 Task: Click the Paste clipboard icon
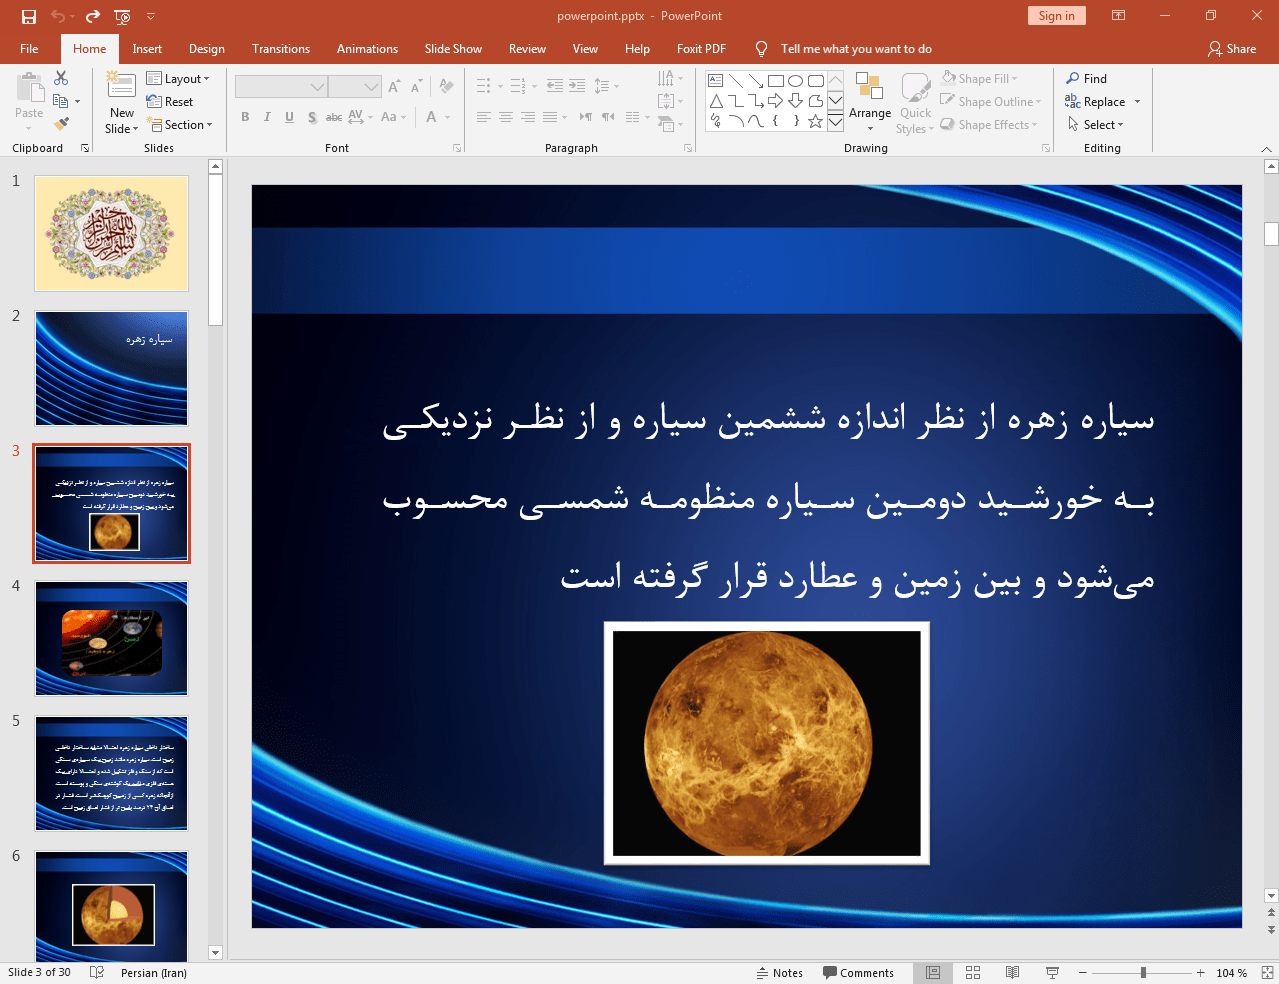(29, 89)
